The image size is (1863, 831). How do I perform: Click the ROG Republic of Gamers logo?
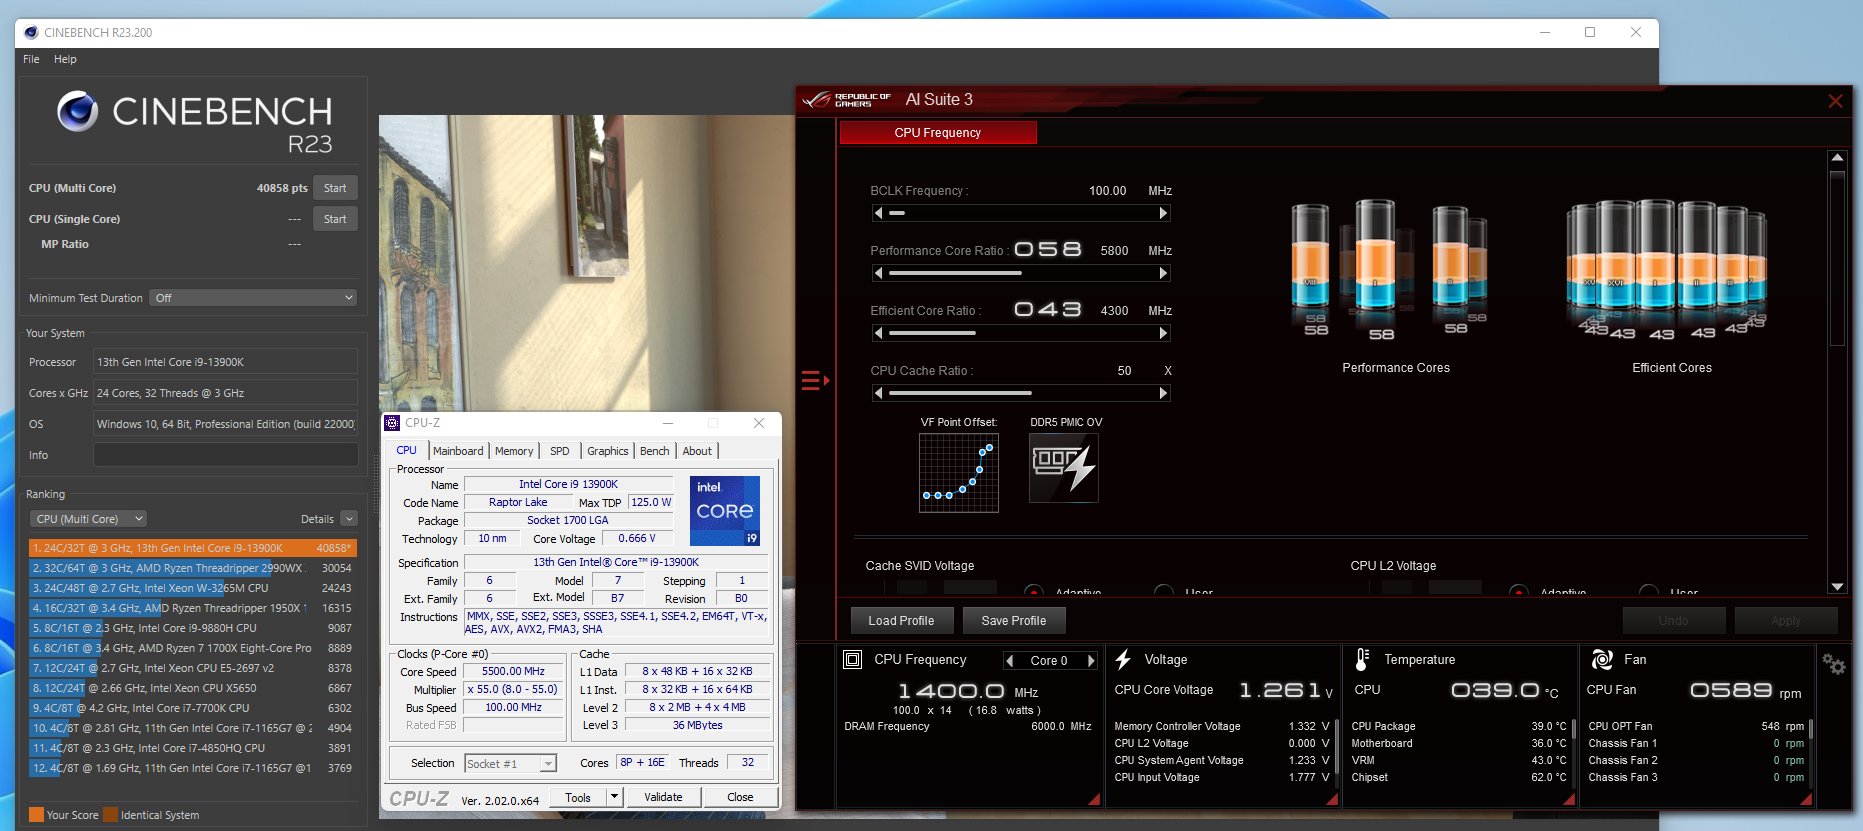point(847,100)
